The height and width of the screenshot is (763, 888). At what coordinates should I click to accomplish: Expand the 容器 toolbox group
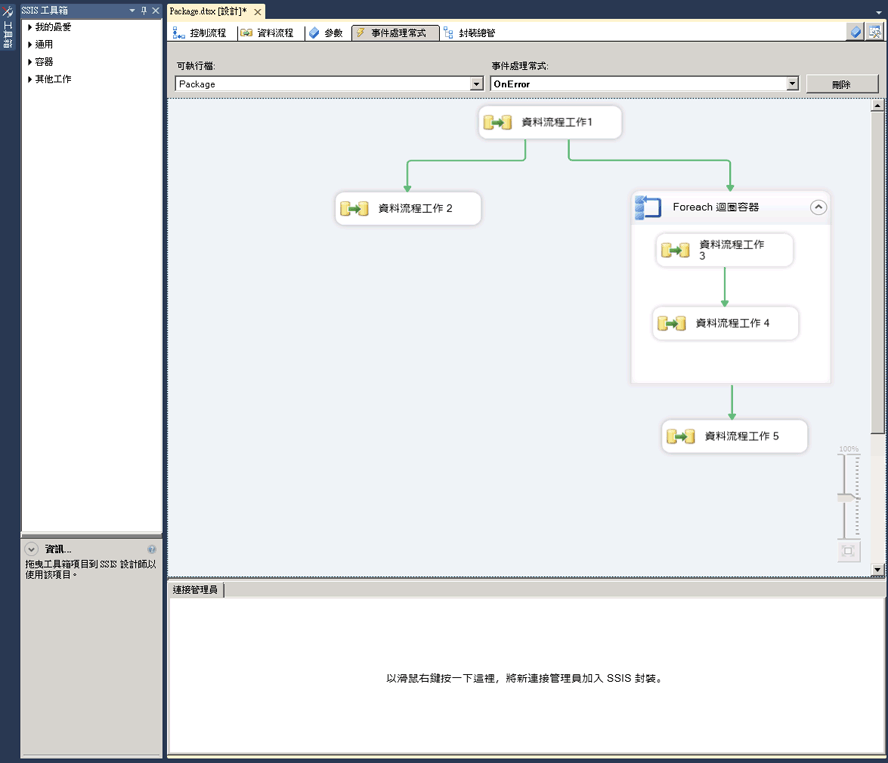click(x=29, y=62)
